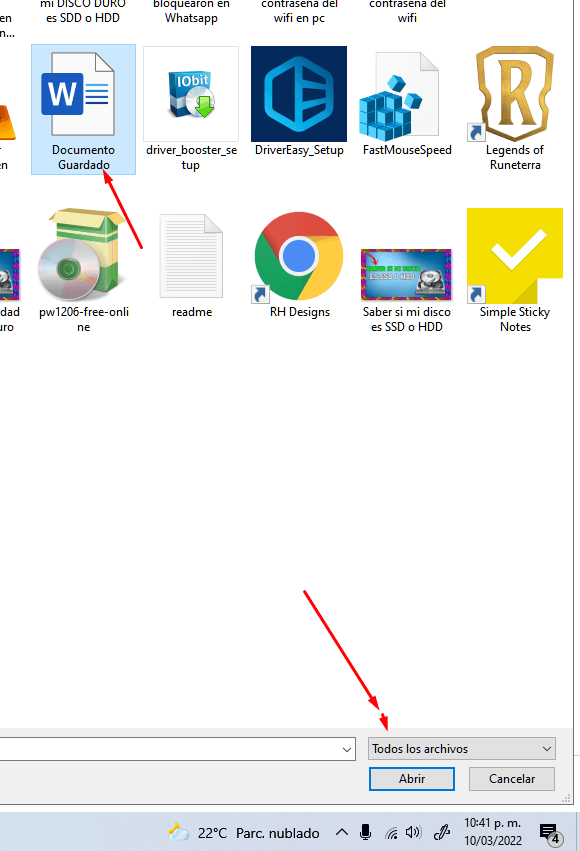Open the notification center icon
Viewport: 580px width, 851px height.
coord(550,833)
